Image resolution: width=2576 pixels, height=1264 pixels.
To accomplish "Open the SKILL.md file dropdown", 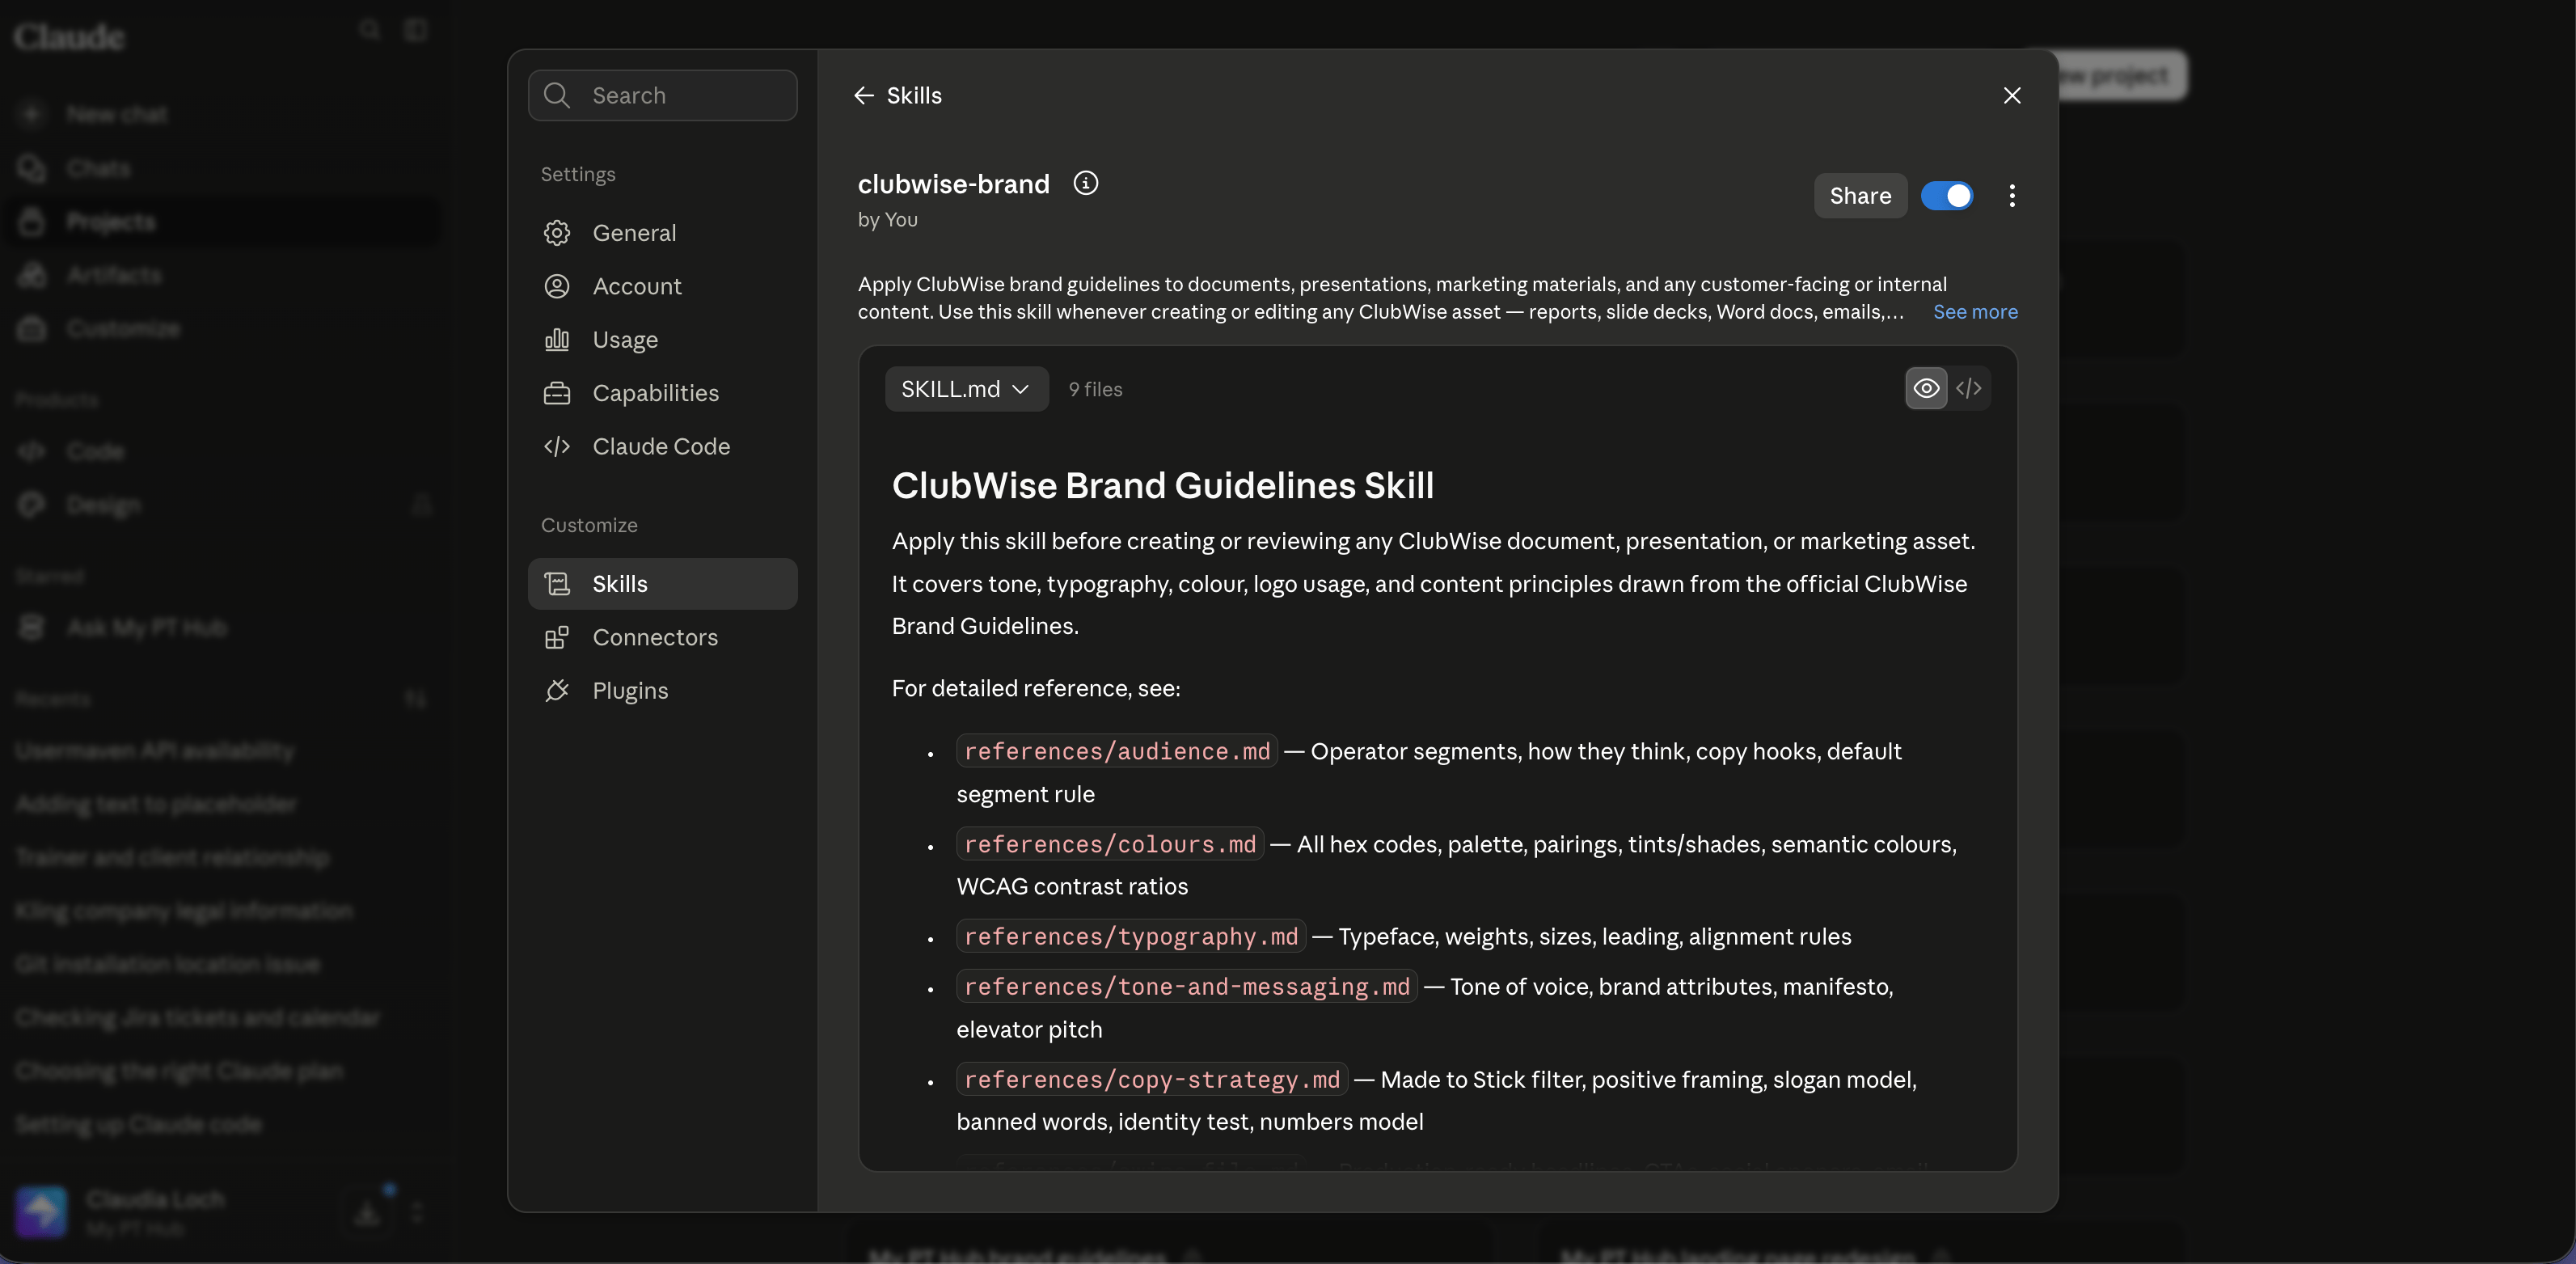I will [966, 389].
